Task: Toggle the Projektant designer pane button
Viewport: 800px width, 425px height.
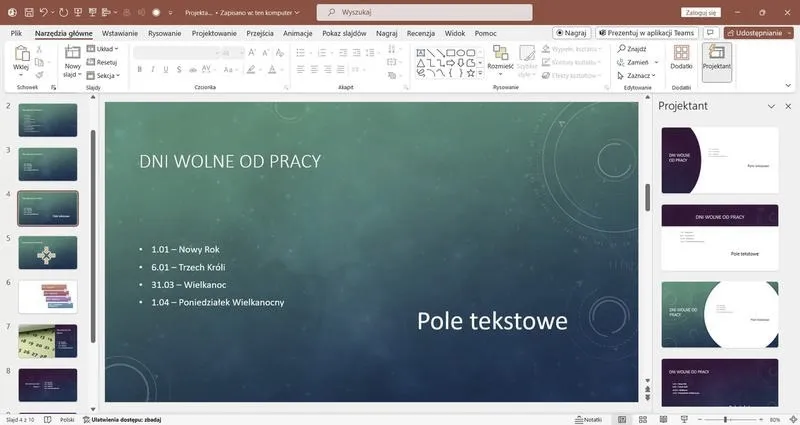Action: pos(717,62)
